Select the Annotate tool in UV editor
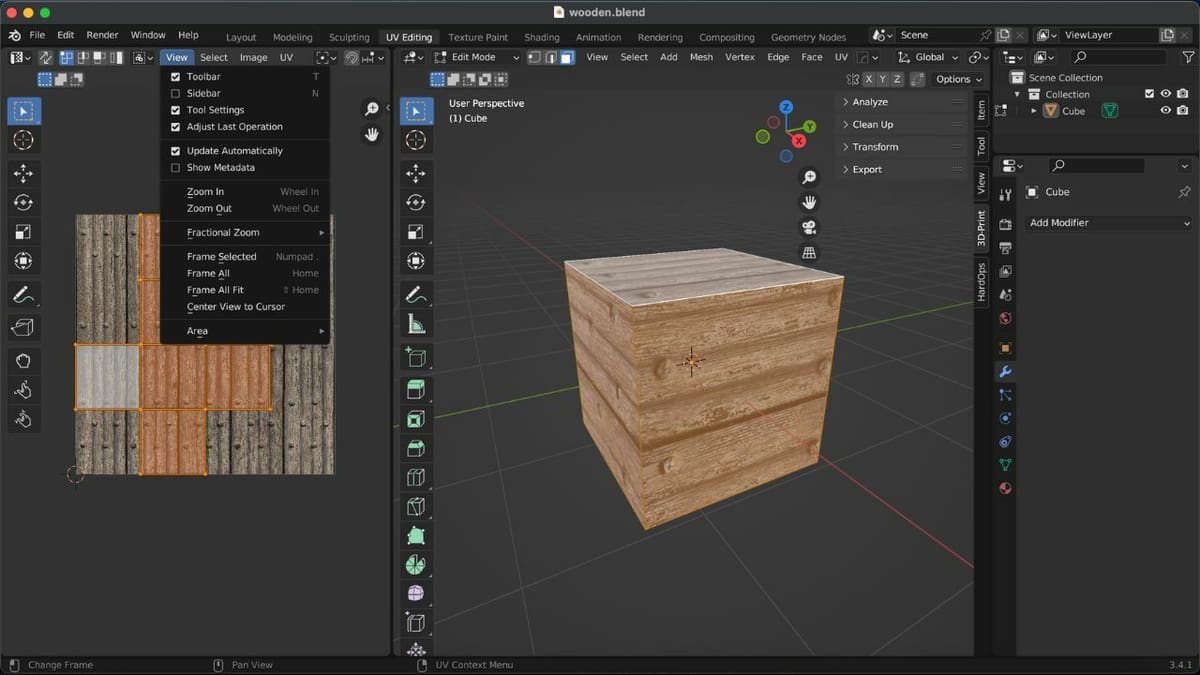 23,296
